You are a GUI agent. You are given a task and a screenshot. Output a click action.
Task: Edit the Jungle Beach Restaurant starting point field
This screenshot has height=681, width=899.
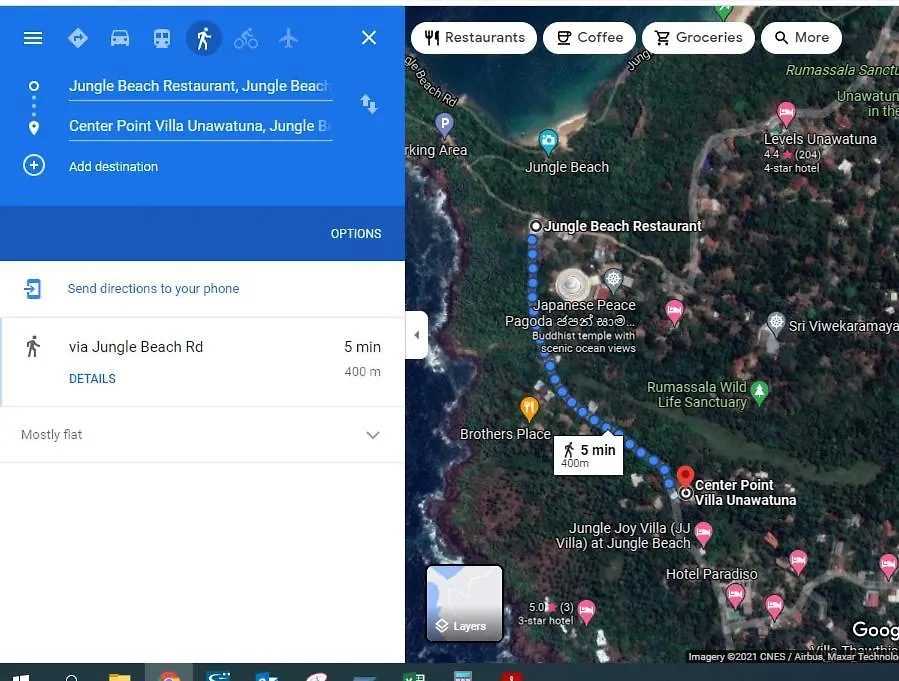[x=200, y=86]
